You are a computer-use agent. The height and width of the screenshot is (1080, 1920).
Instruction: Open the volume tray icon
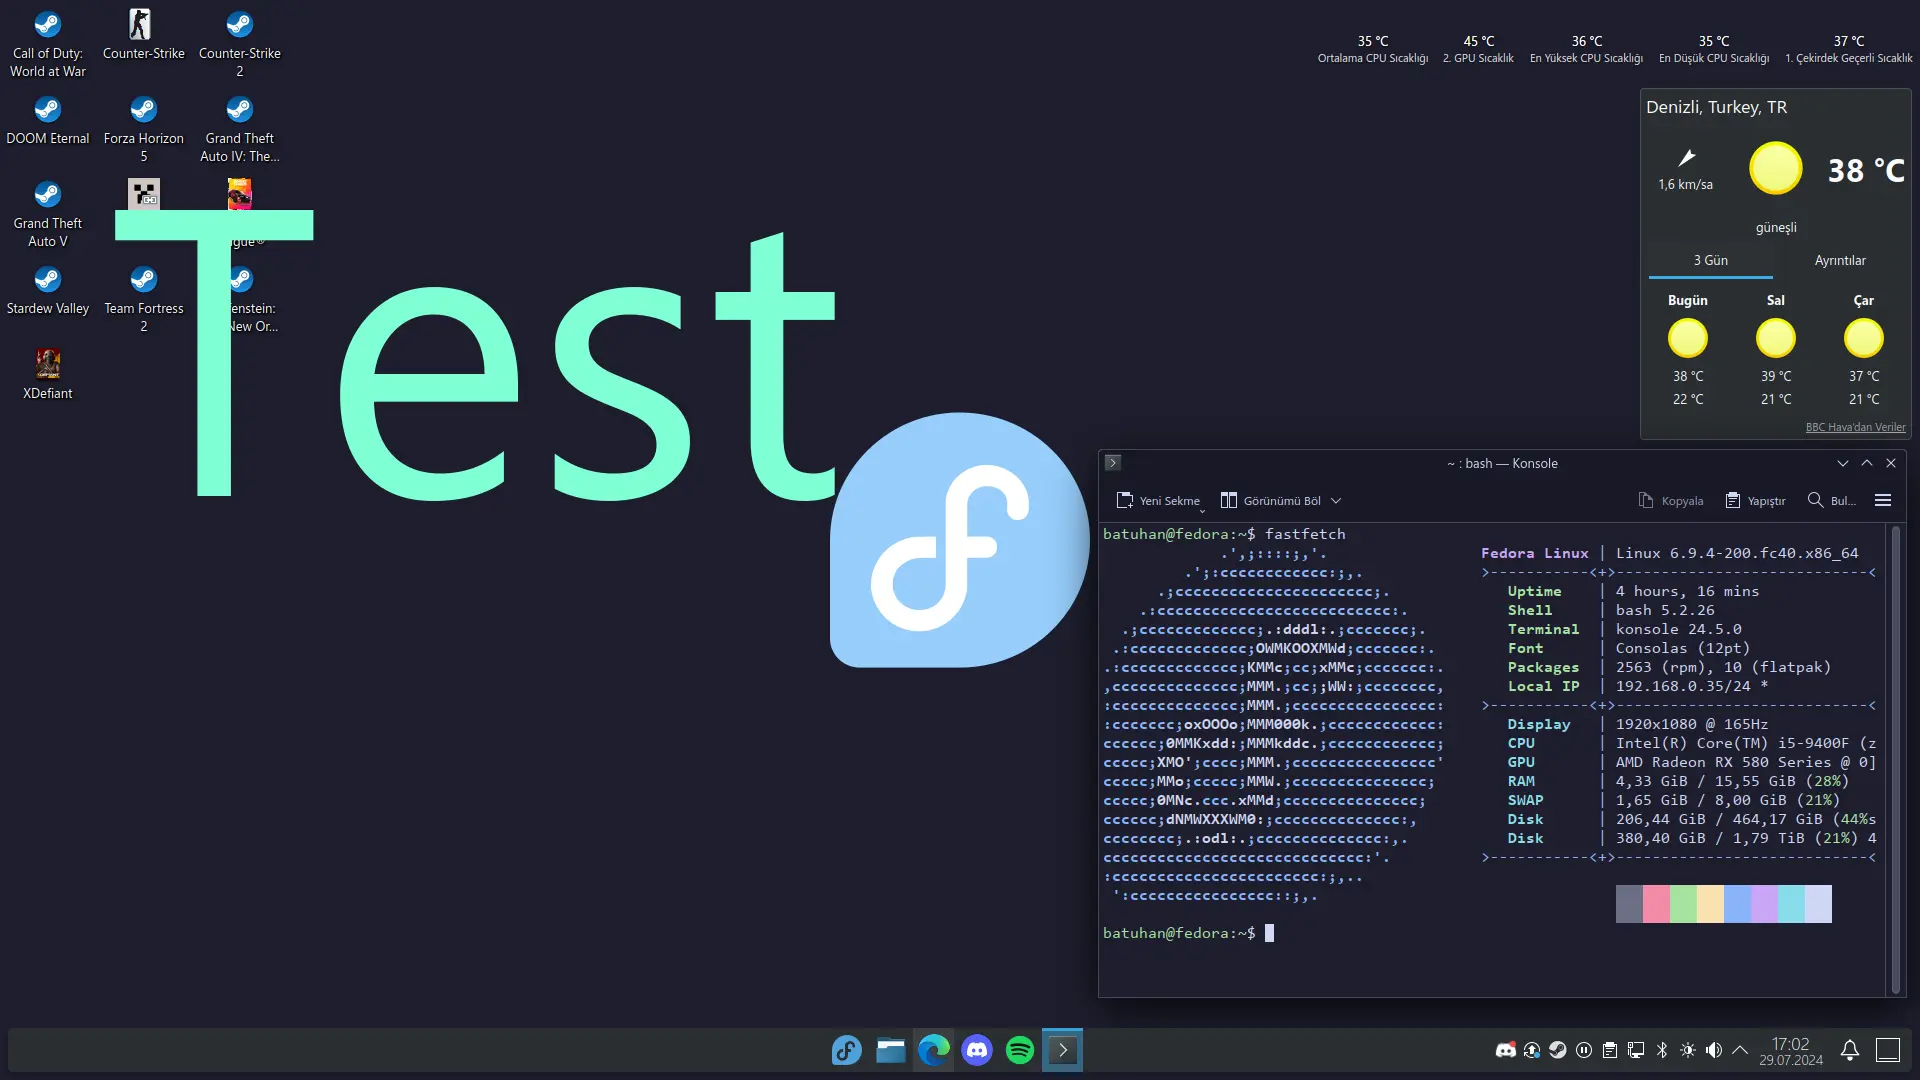1714,1050
